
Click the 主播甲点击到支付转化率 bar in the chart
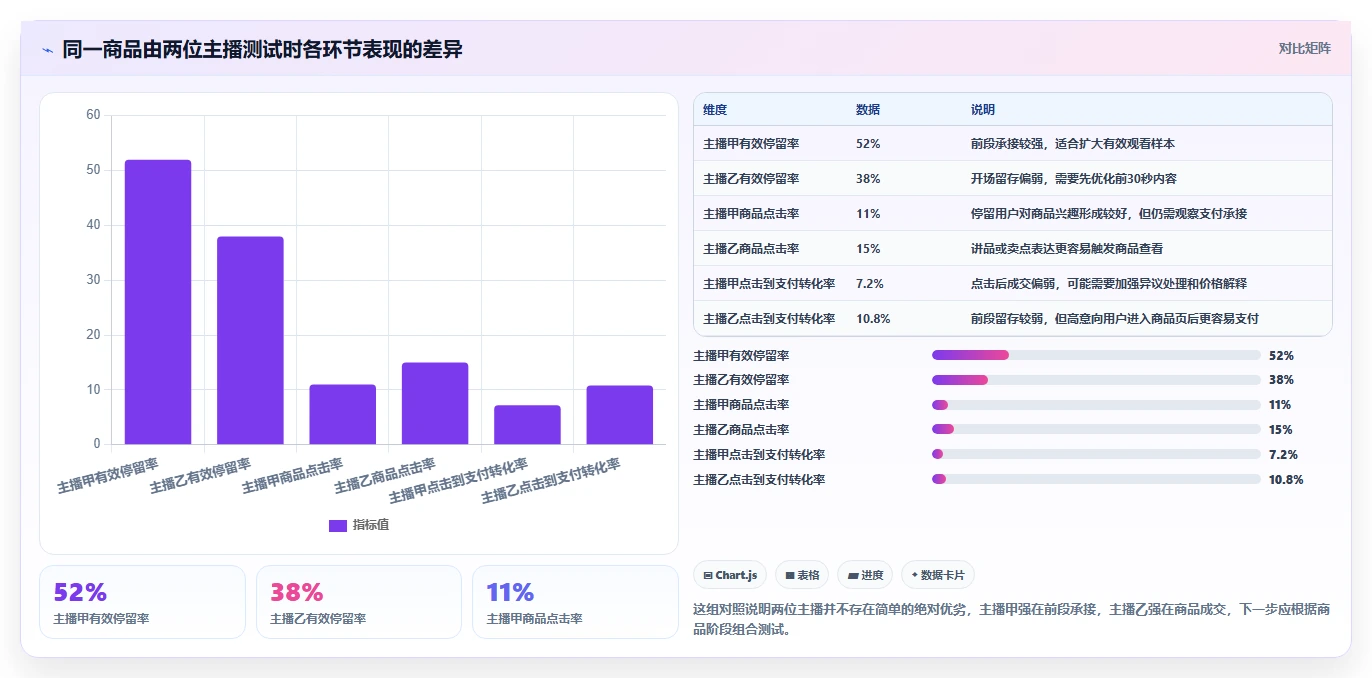(527, 425)
